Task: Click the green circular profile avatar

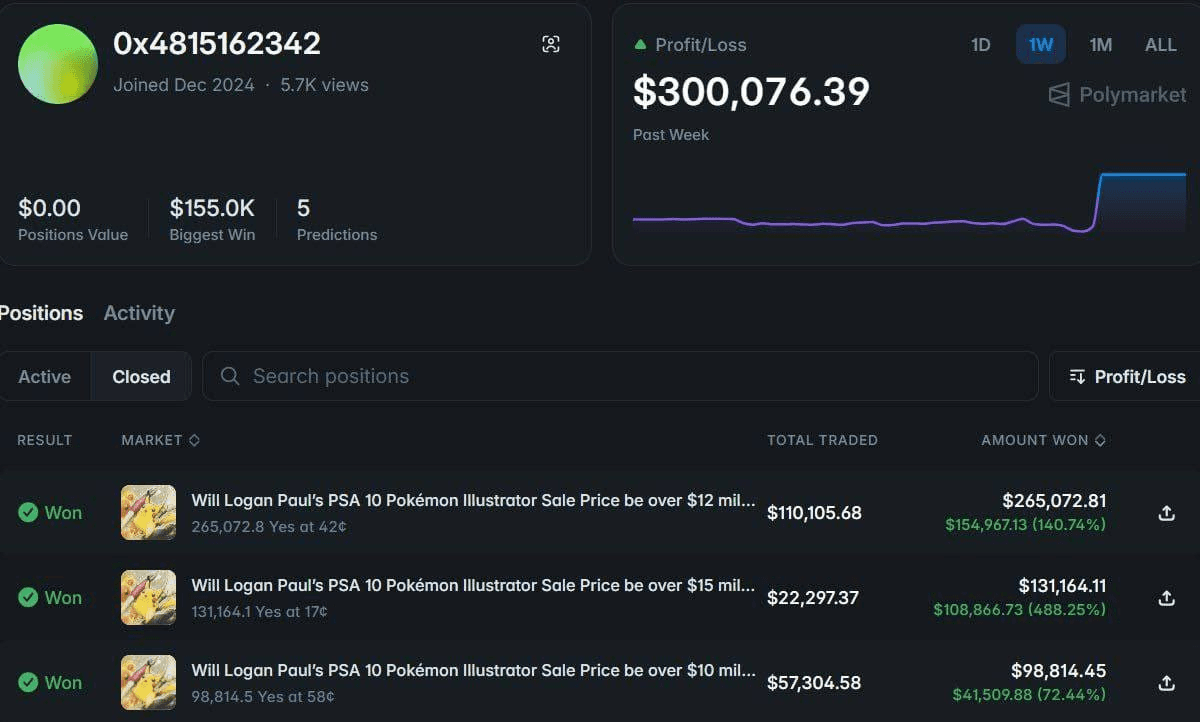Action: (x=58, y=64)
